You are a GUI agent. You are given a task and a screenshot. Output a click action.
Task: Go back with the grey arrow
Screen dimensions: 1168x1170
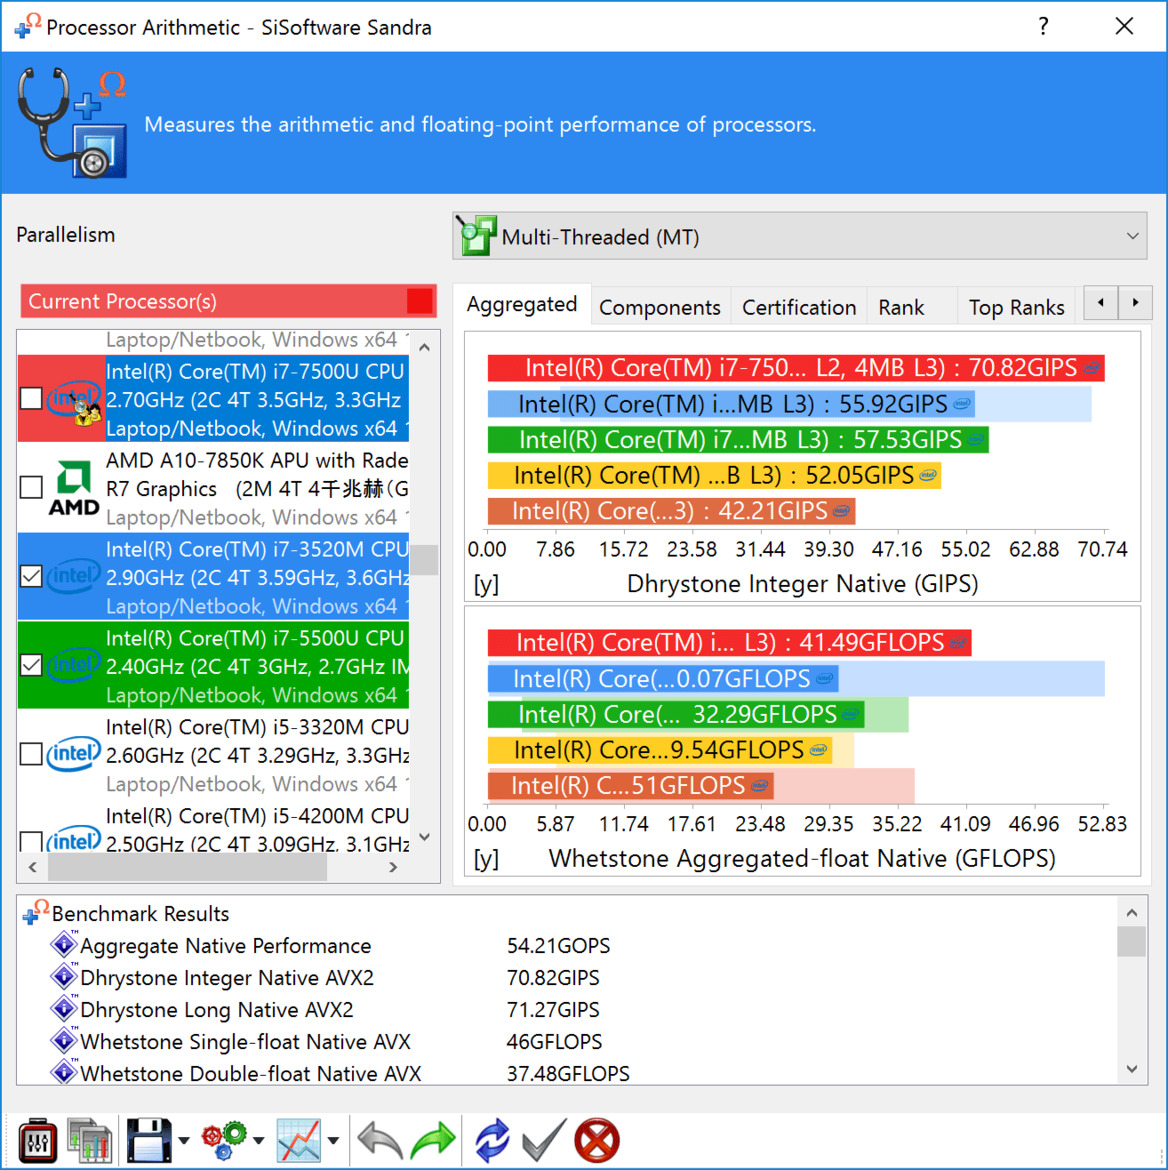coord(380,1139)
